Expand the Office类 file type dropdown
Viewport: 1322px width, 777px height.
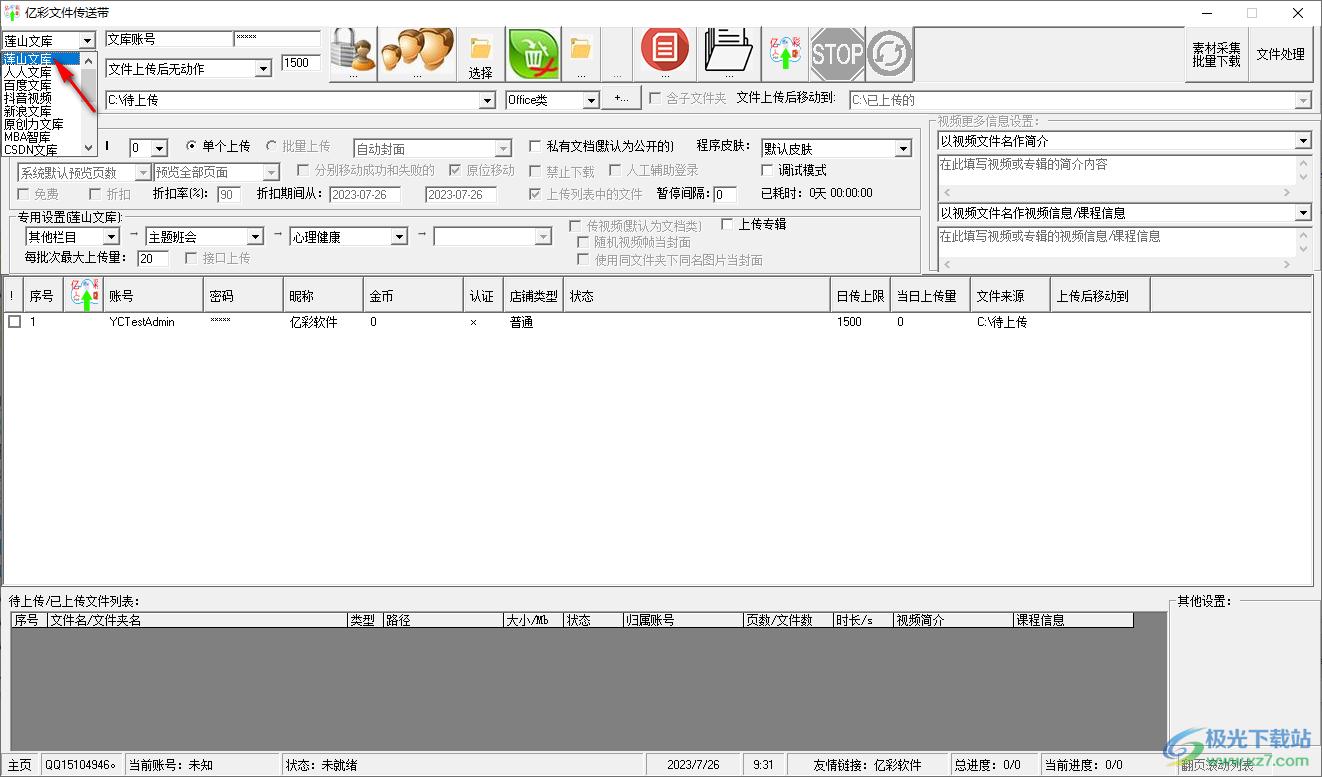click(x=590, y=100)
